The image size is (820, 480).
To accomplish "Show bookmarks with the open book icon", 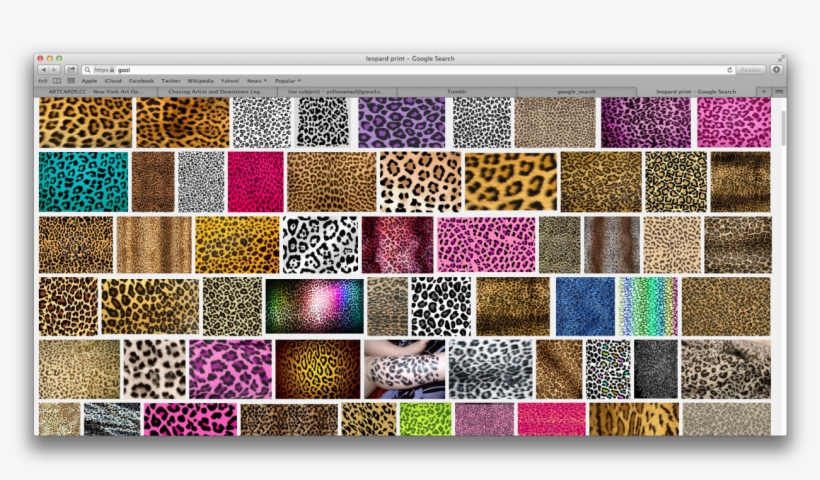I will (57, 81).
